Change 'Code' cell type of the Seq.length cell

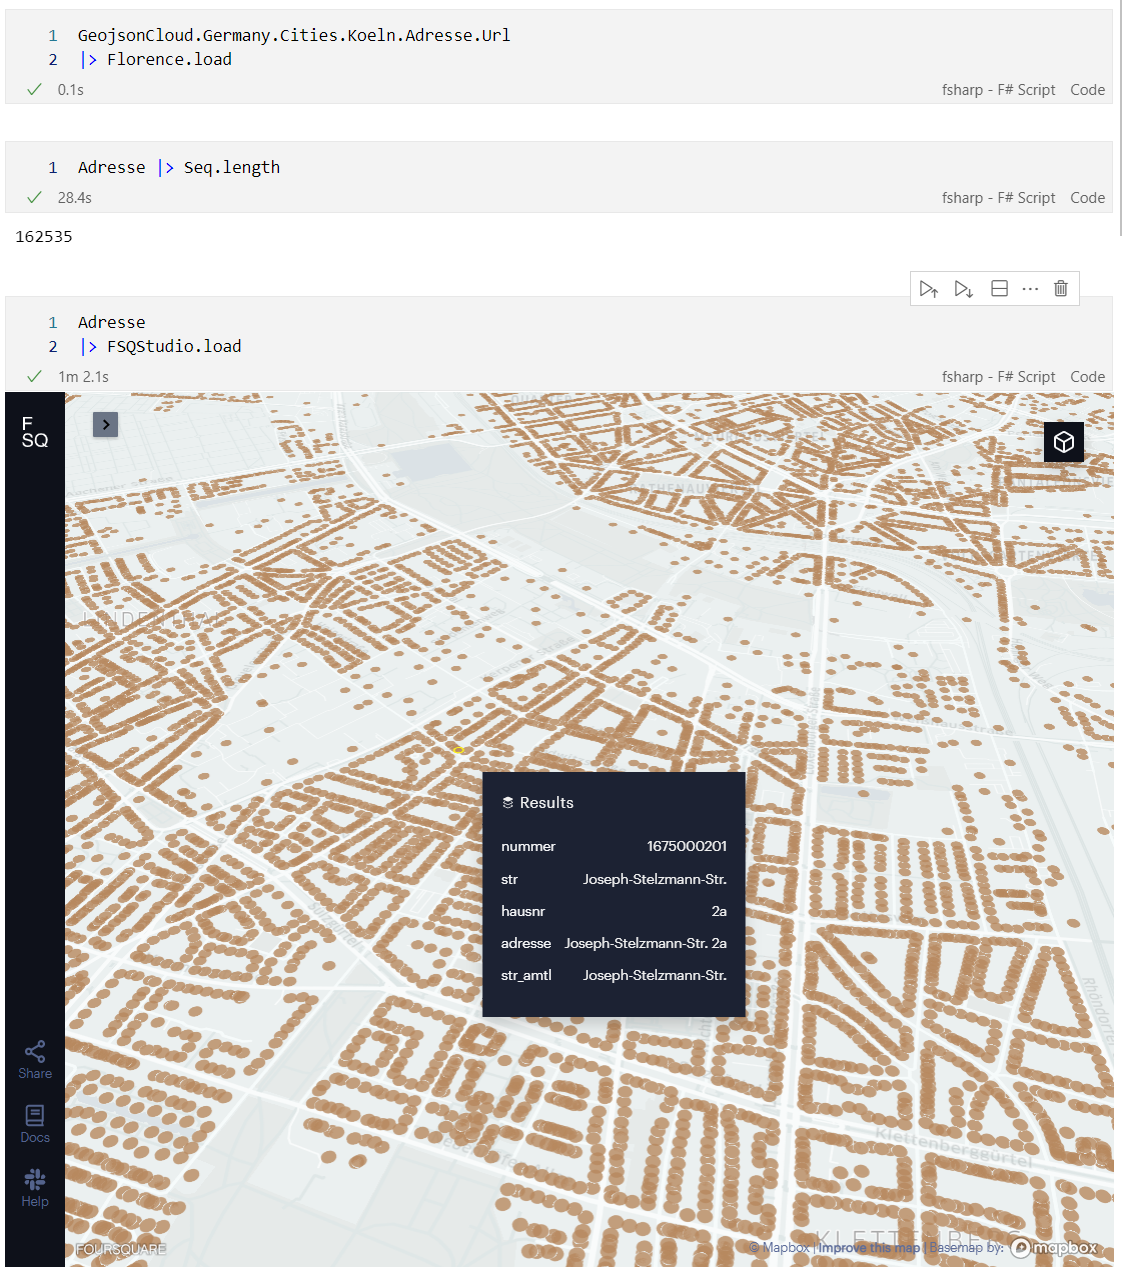pyautogui.click(x=1087, y=197)
